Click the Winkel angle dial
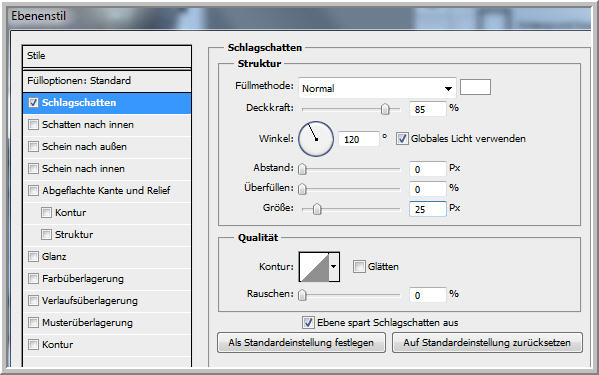The image size is (599, 375). pyautogui.click(x=316, y=139)
